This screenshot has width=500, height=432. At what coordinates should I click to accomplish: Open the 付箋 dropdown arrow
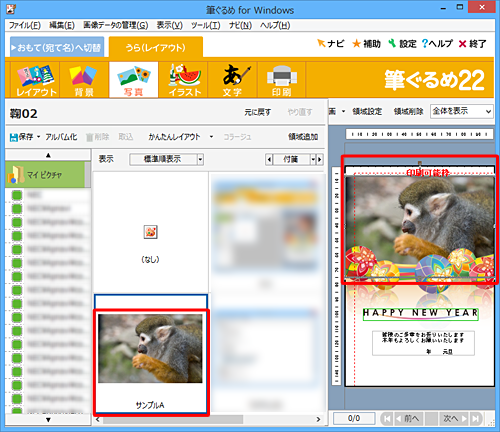(x=313, y=159)
